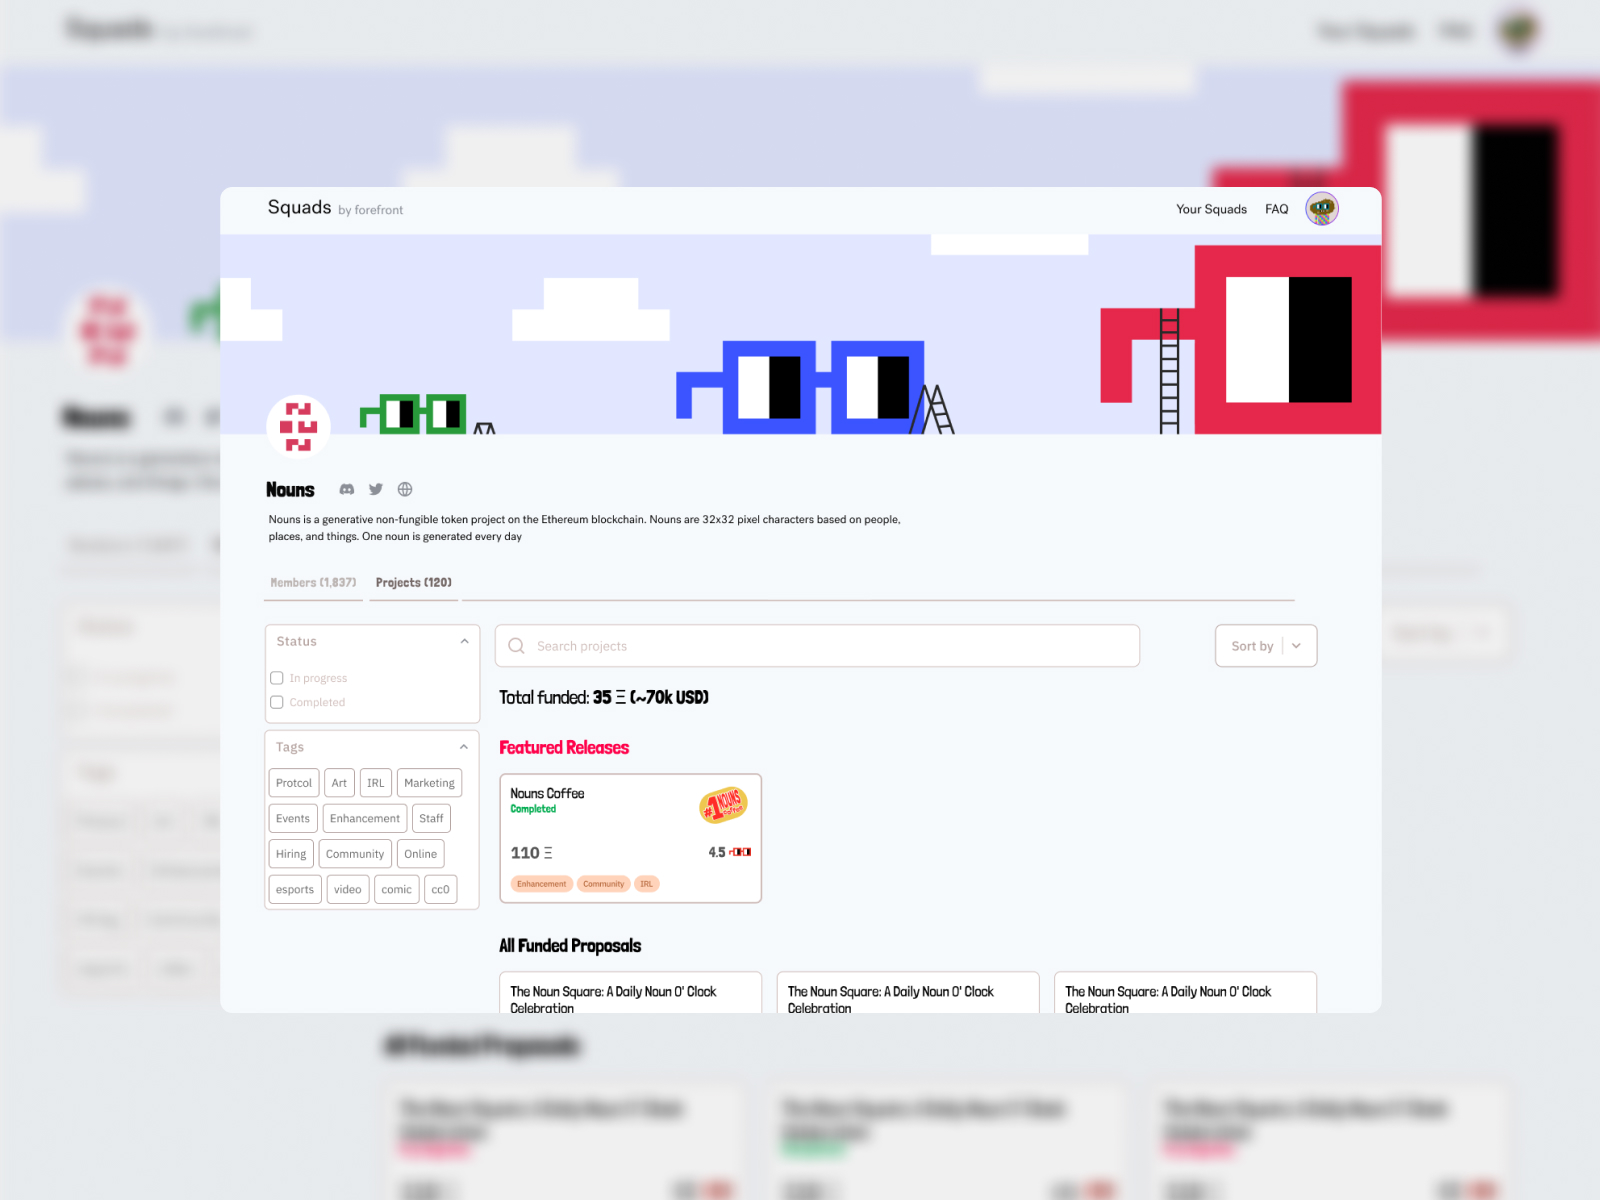
Task: Check the In progress status filter
Action: (x=277, y=678)
